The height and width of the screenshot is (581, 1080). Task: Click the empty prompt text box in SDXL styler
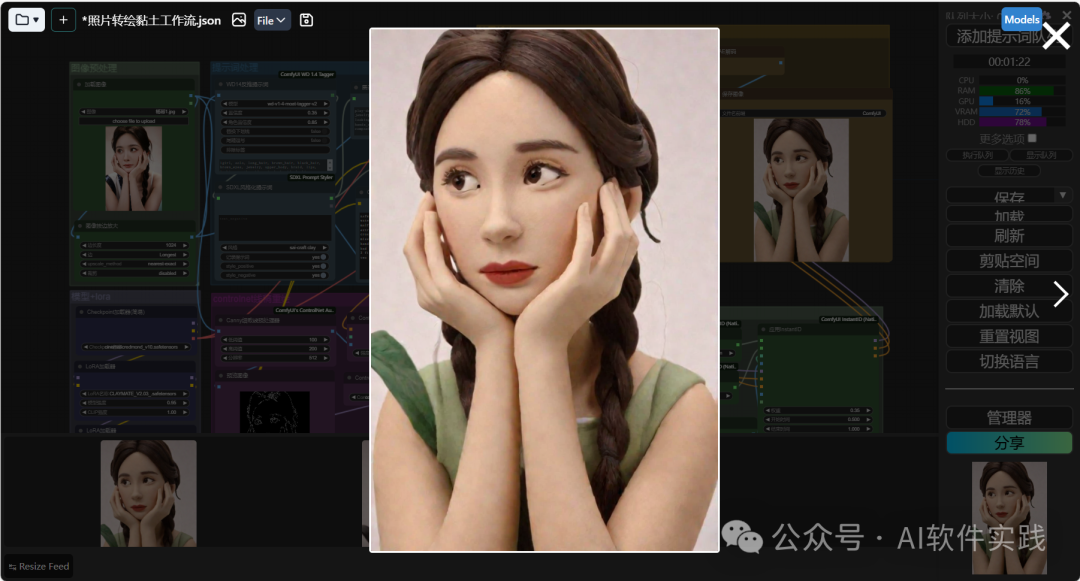click(275, 228)
